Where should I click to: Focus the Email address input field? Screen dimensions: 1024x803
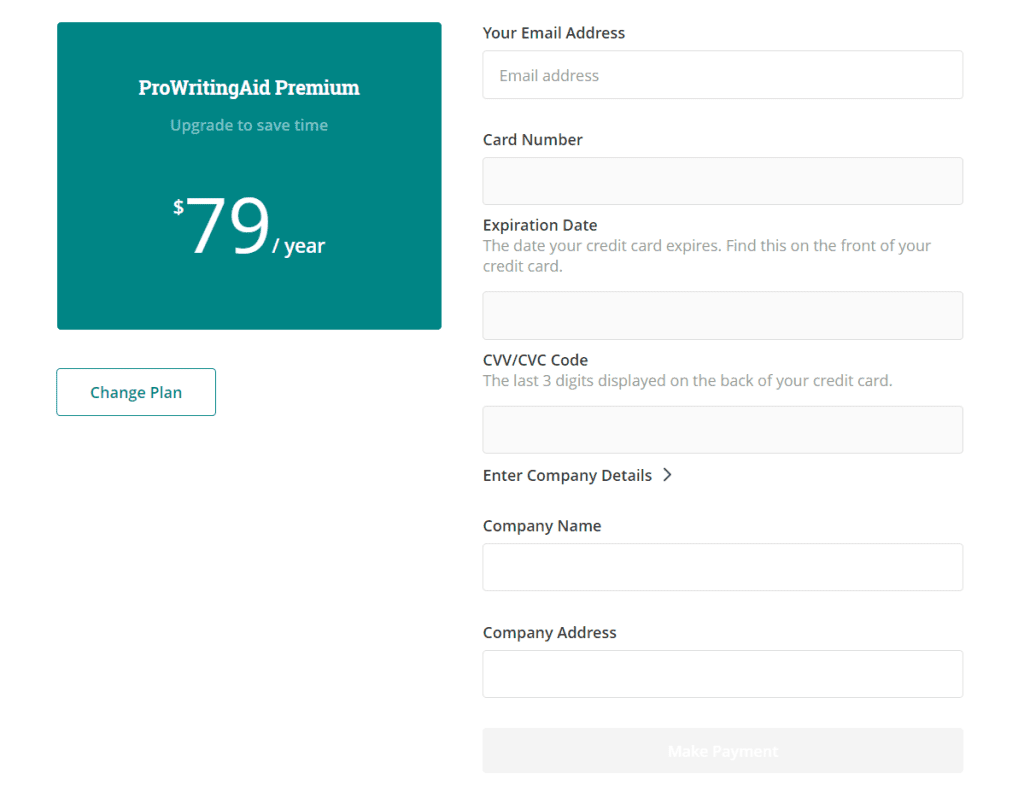pyautogui.click(x=722, y=75)
